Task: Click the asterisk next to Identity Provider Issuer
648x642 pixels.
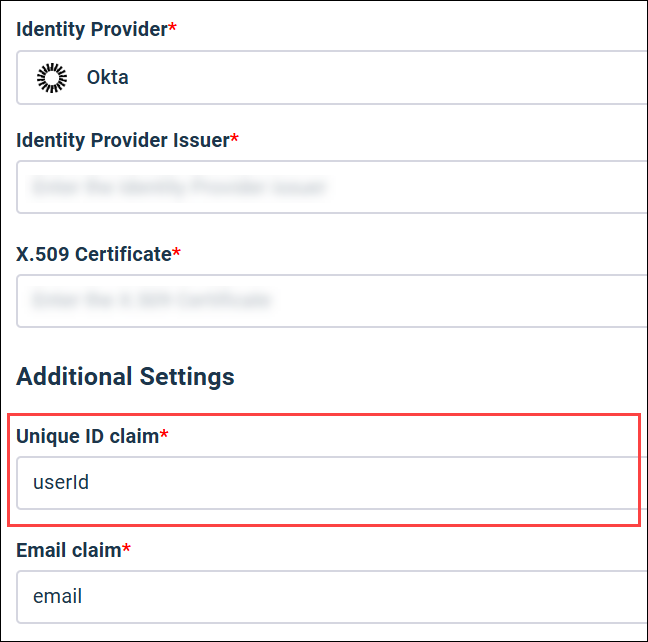Action: pyautogui.click(x=235, y=140)
